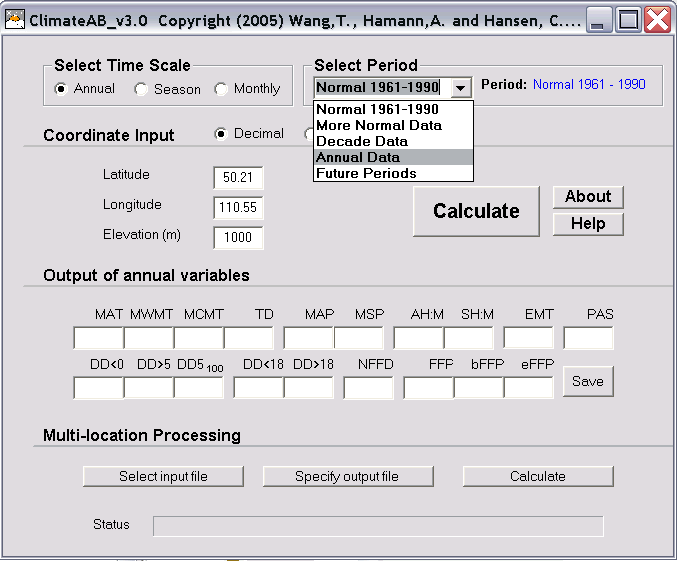Click the EMT output box
Image resolution: width=677 pixels, height=561 pixels.
528,338
